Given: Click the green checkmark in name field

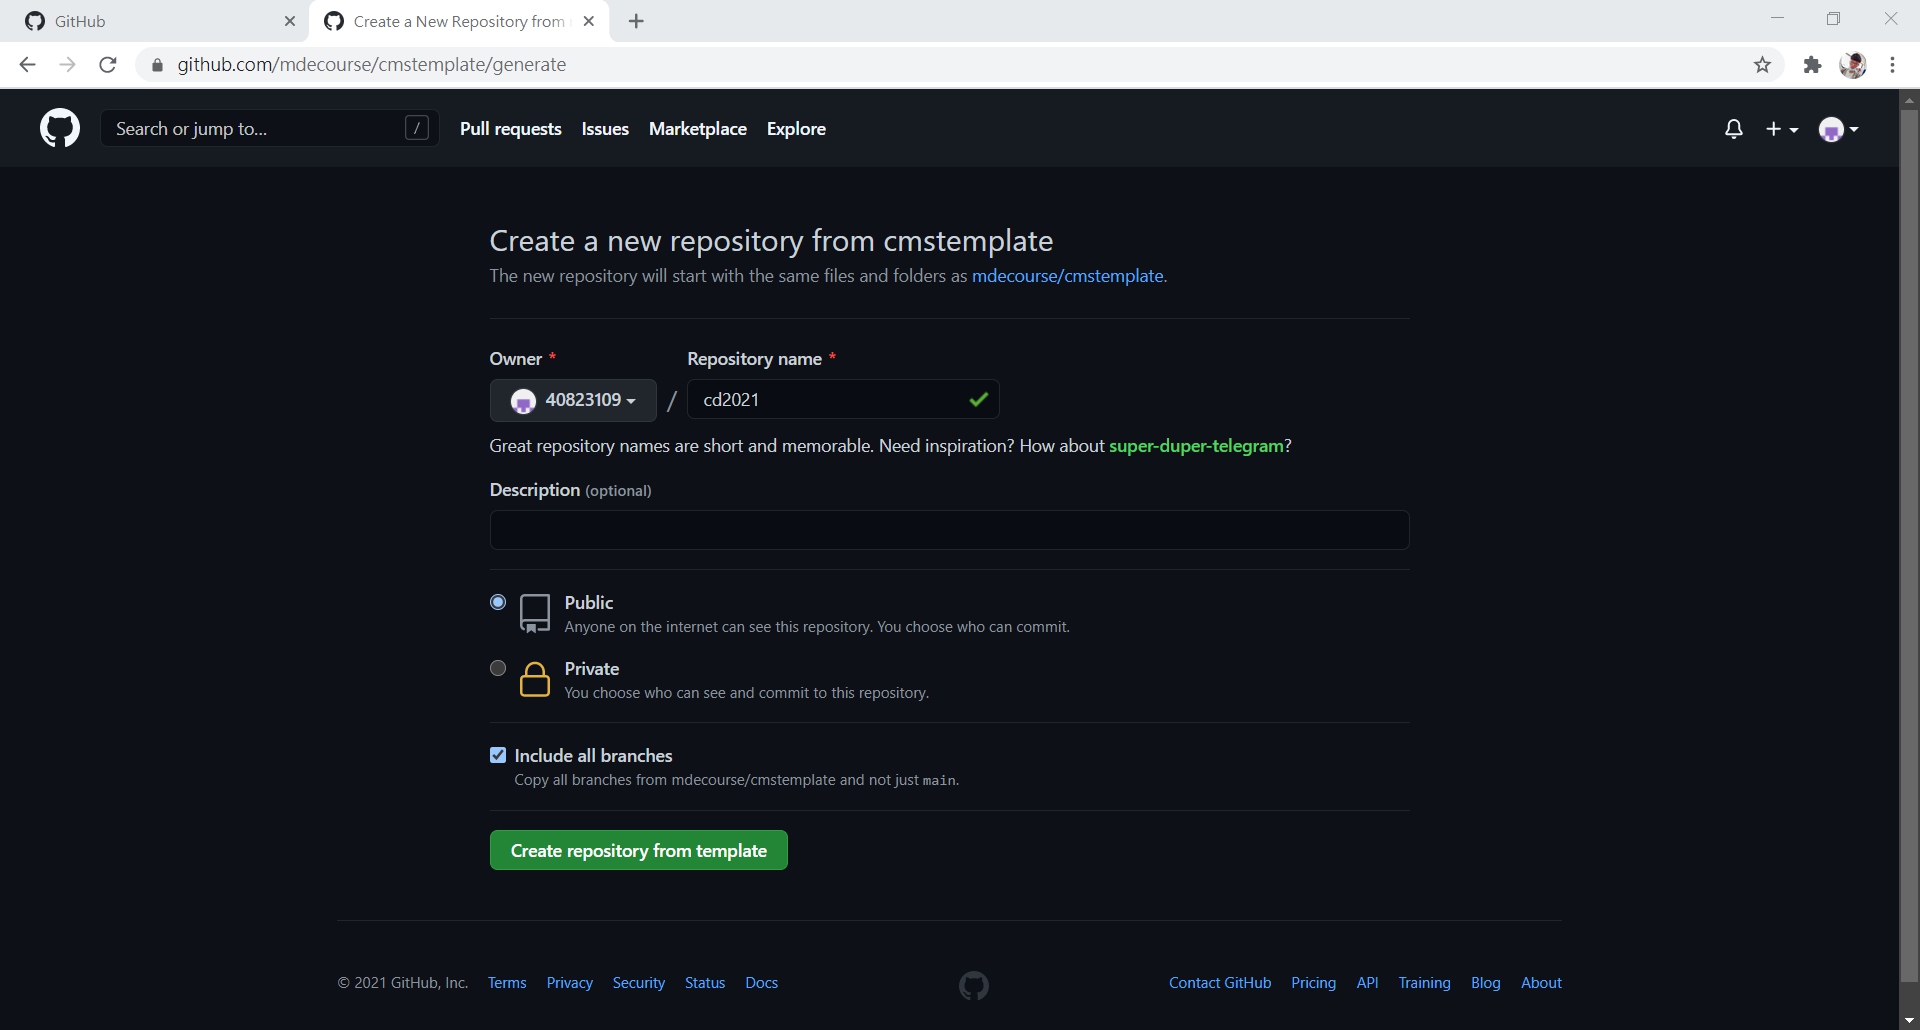Looking at the screenshot, I should [979, 400].
